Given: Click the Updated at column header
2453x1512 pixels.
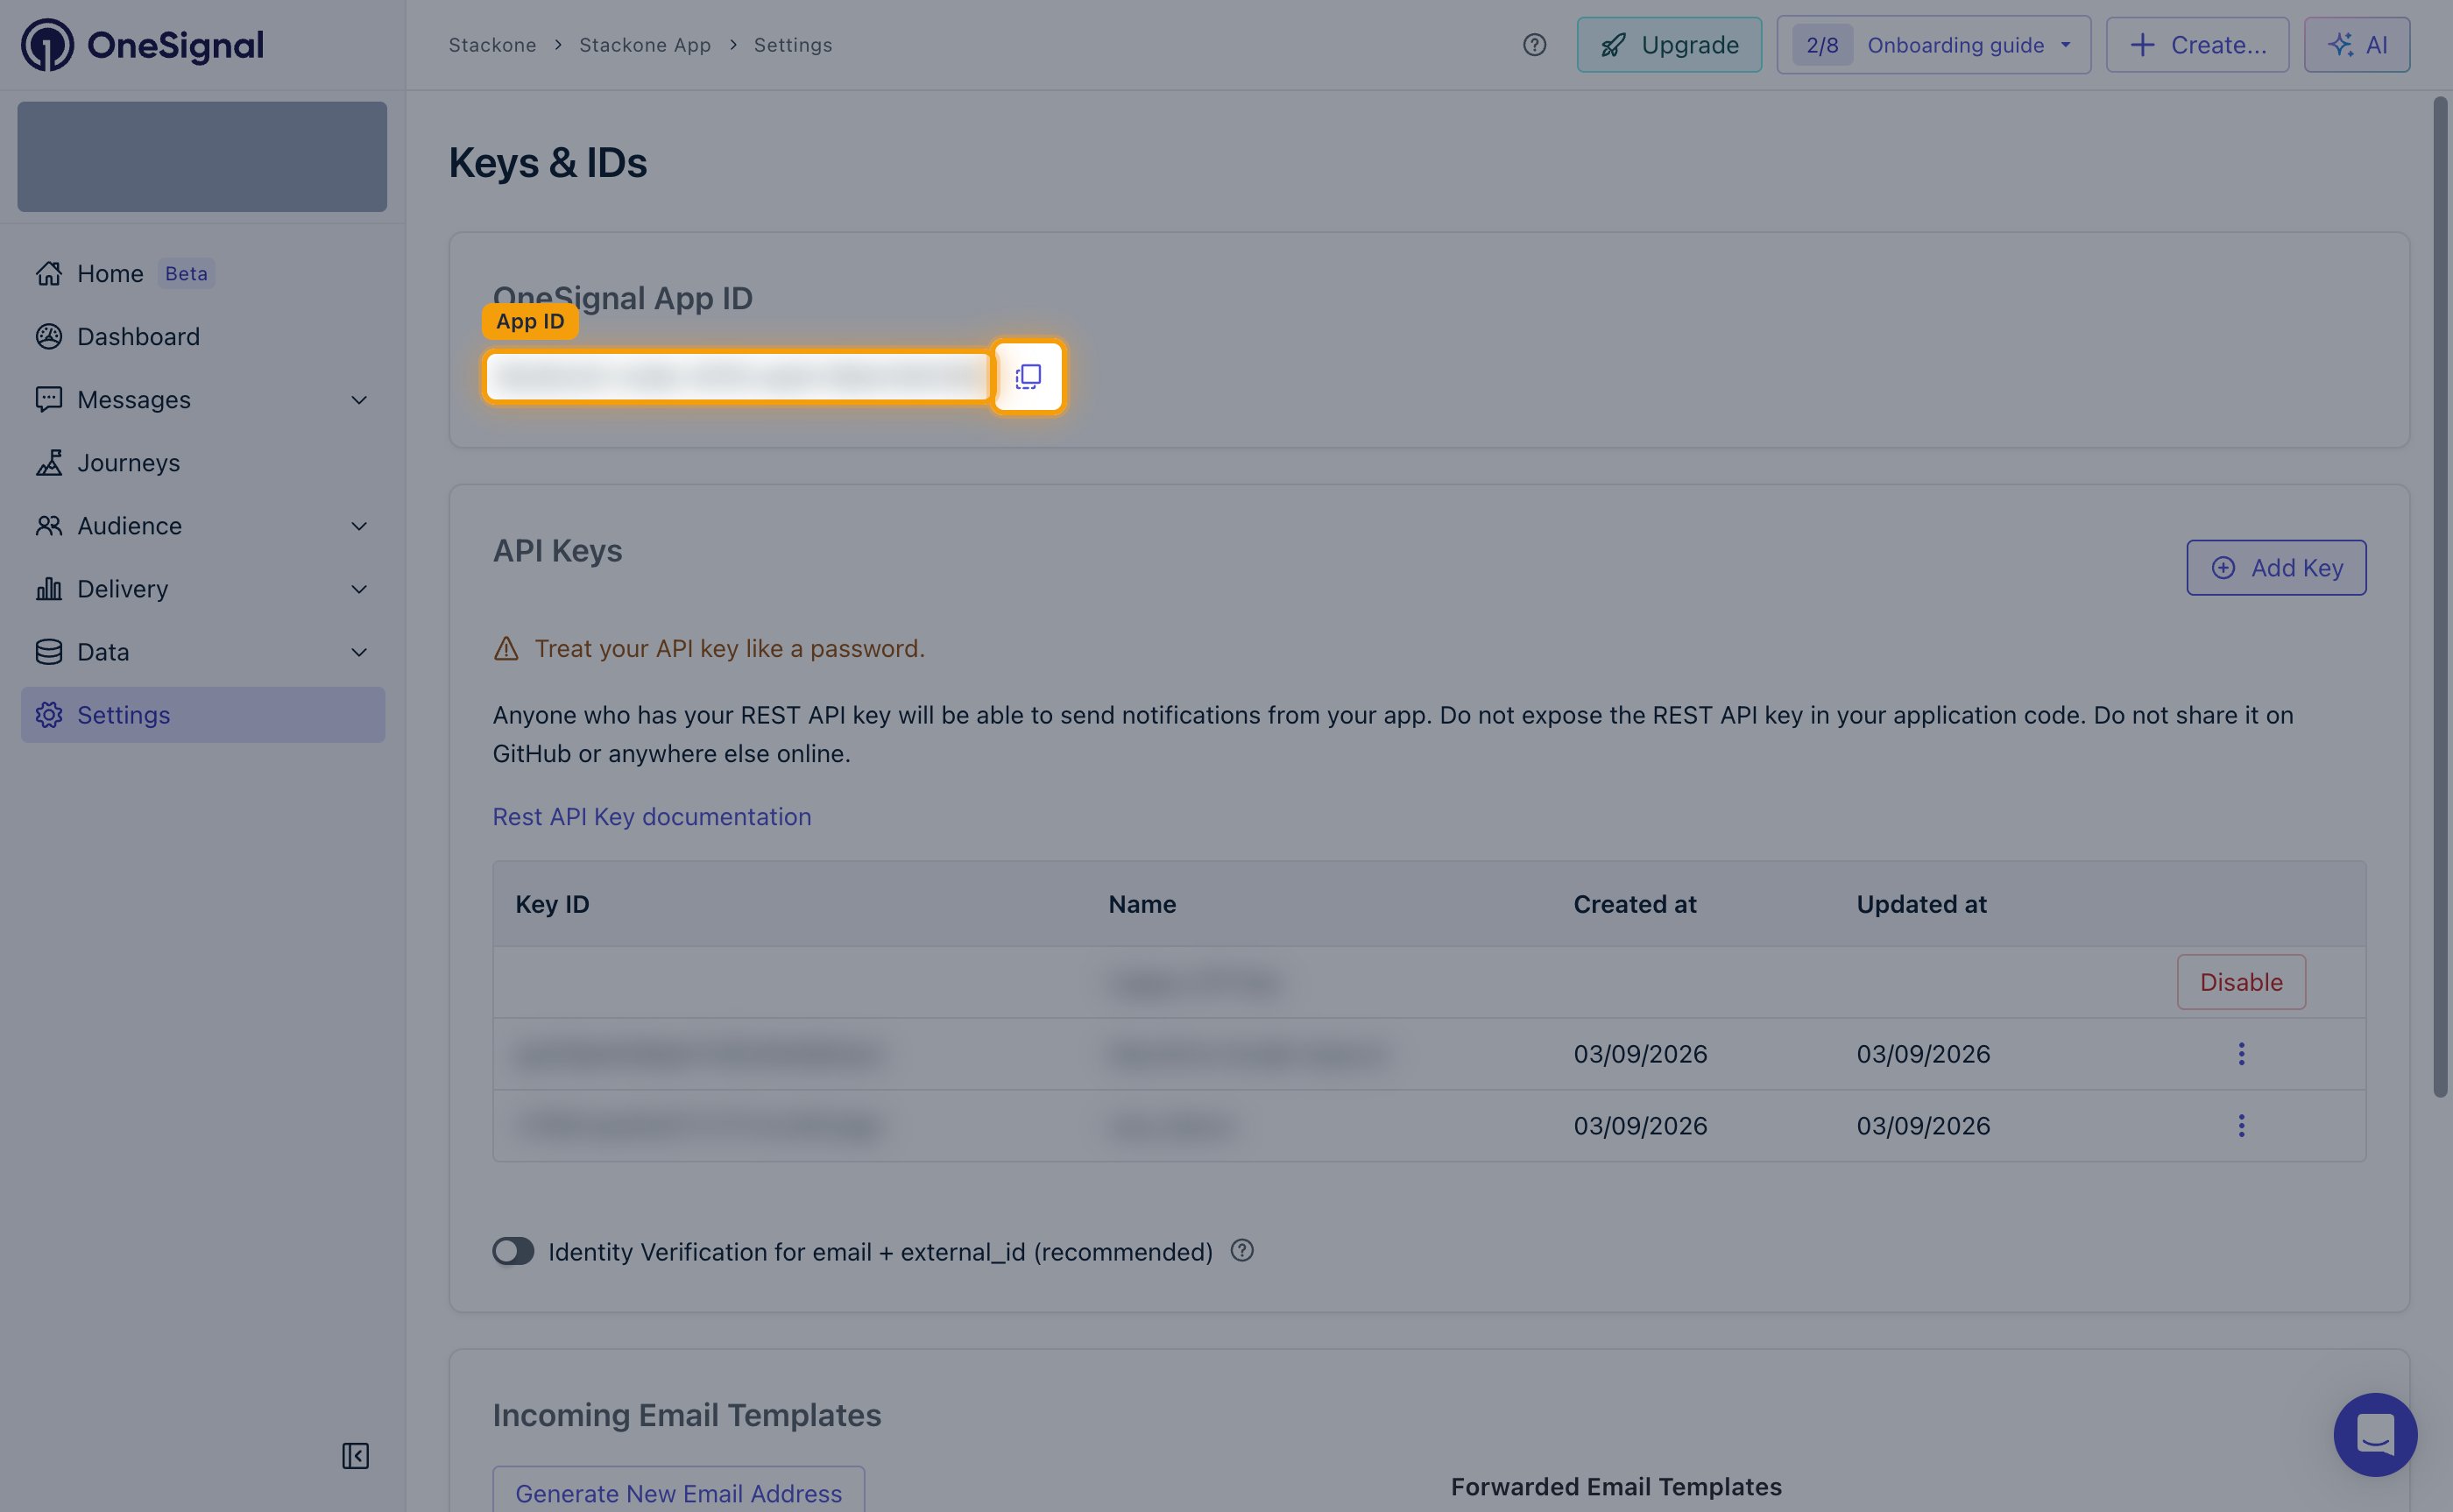Looking at the screenshot, I should pos(1921,905).
